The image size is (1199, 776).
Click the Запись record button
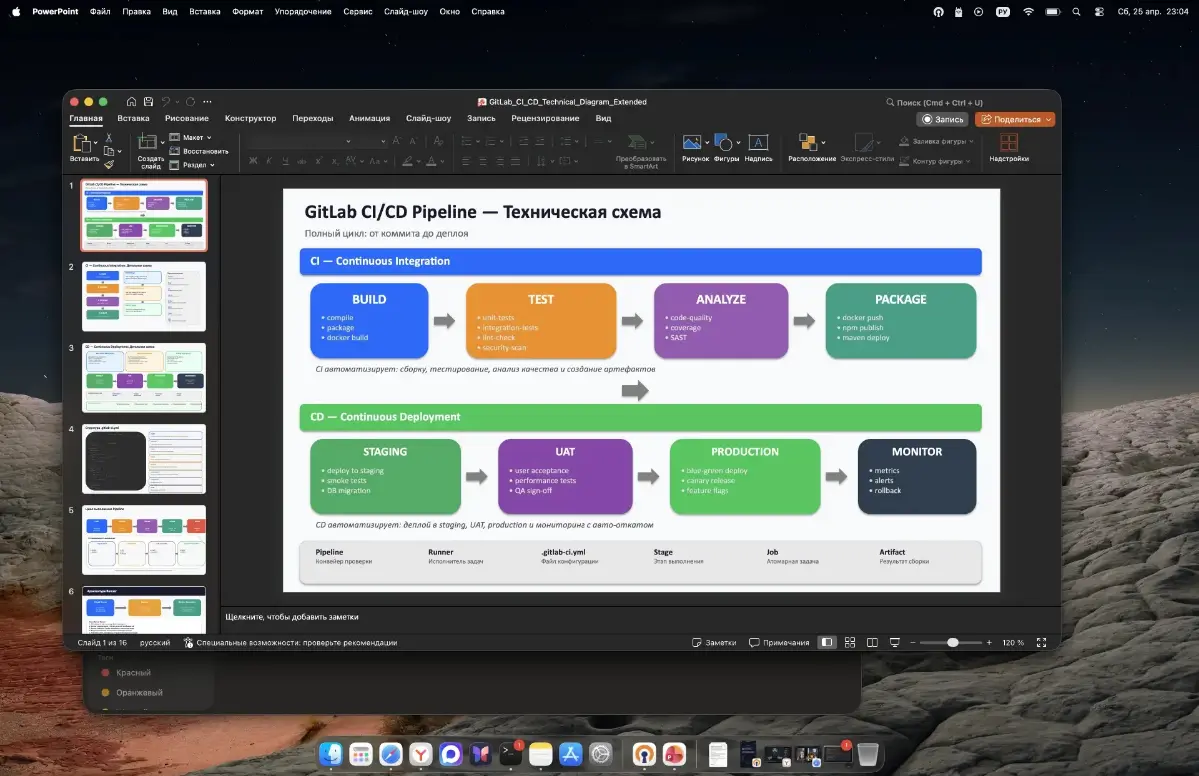click(942, 119)
